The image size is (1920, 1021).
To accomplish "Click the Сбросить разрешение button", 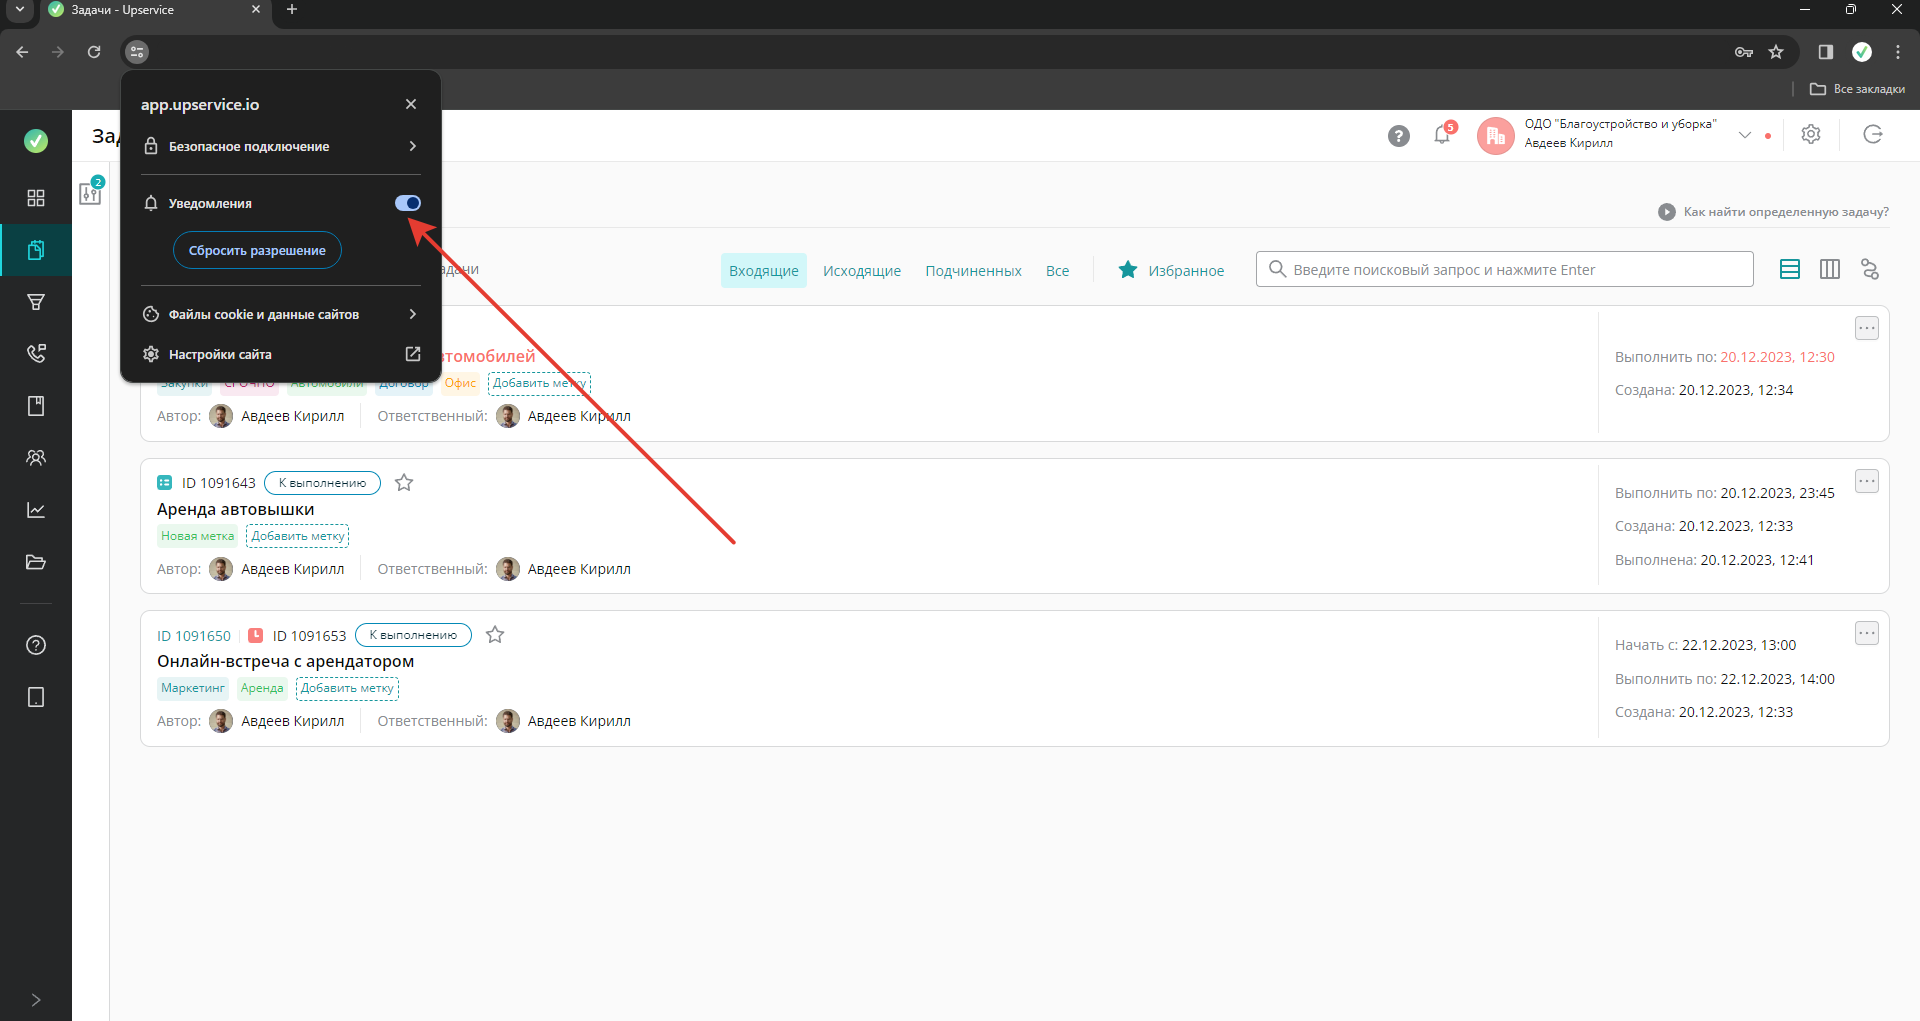I will coord(257,250).
